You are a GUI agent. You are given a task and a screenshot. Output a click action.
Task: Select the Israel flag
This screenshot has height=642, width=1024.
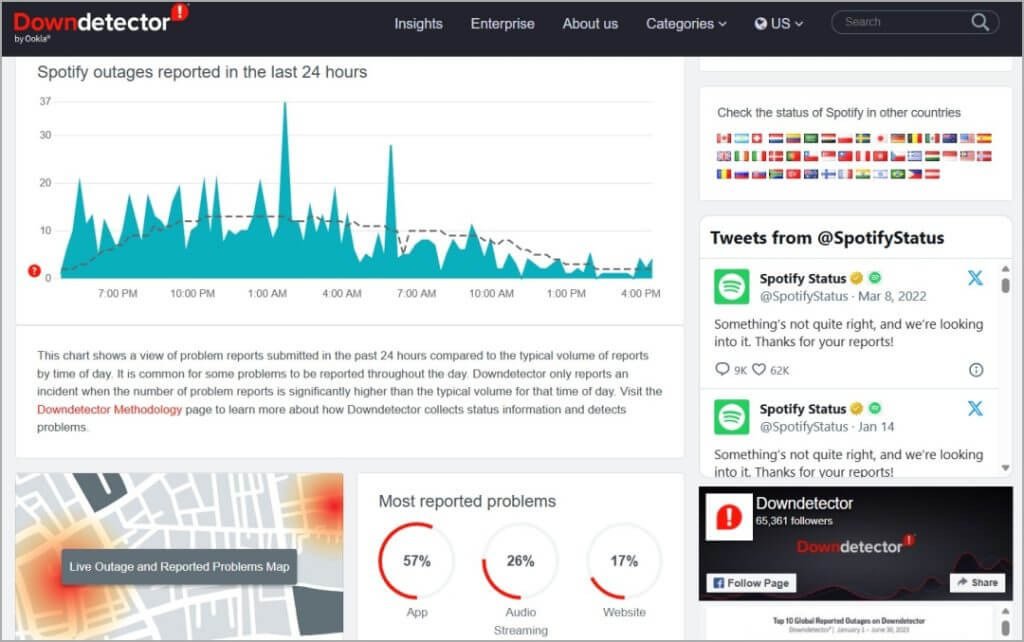coord(880,174)
